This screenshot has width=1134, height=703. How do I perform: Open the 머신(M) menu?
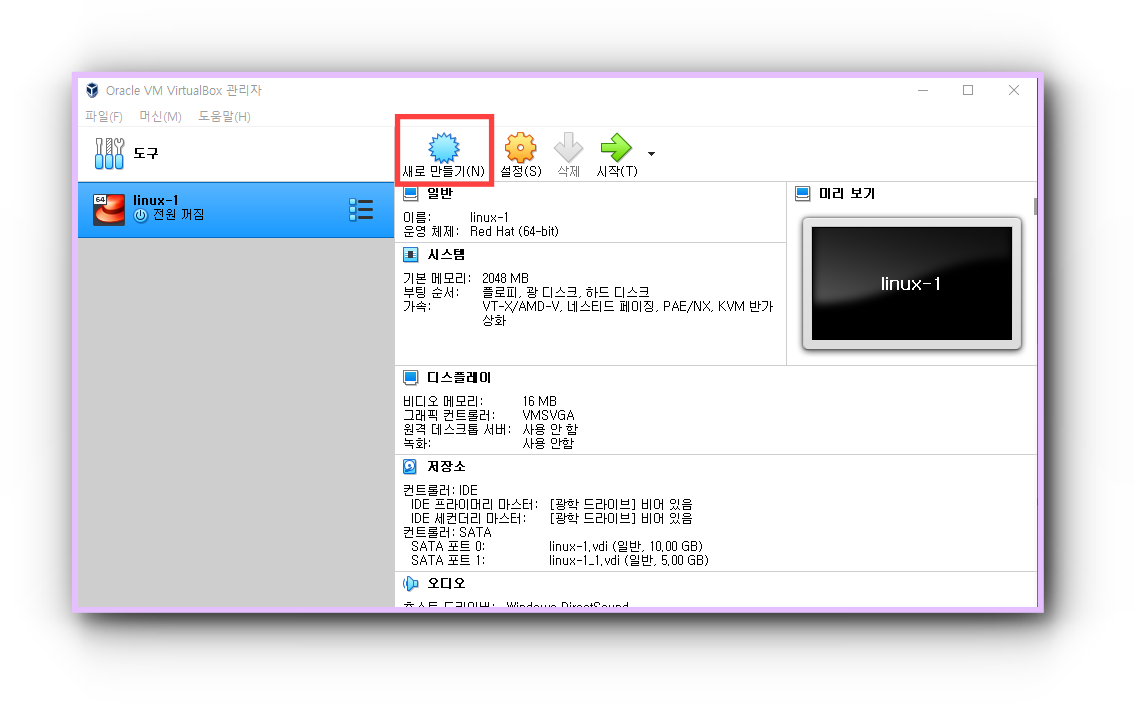coord(160,116)
